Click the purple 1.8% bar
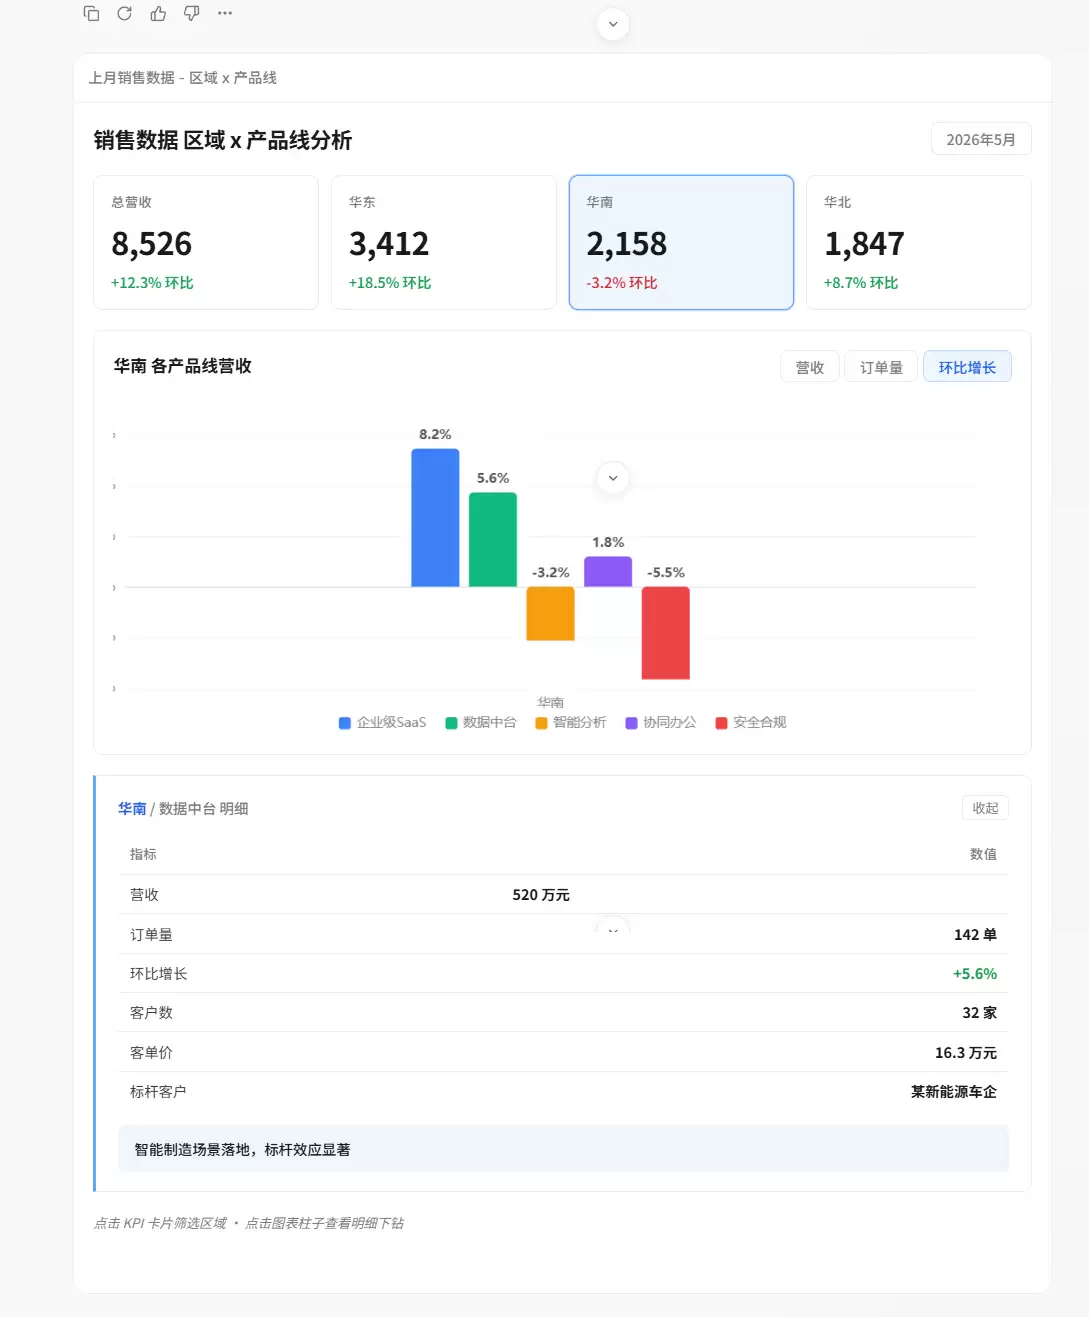 pyautogui.click(x=608, y=572)
